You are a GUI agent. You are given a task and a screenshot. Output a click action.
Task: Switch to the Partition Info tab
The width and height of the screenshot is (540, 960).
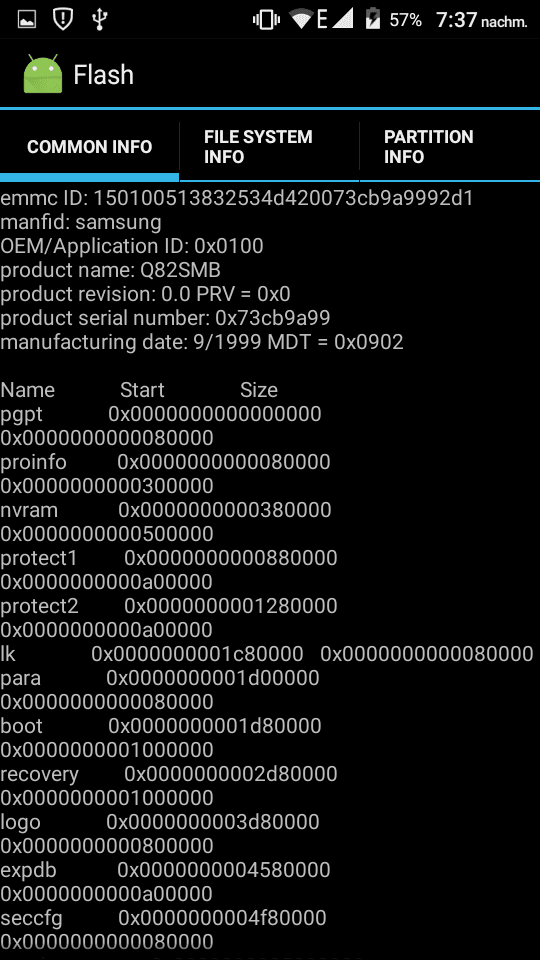point(449,146)
